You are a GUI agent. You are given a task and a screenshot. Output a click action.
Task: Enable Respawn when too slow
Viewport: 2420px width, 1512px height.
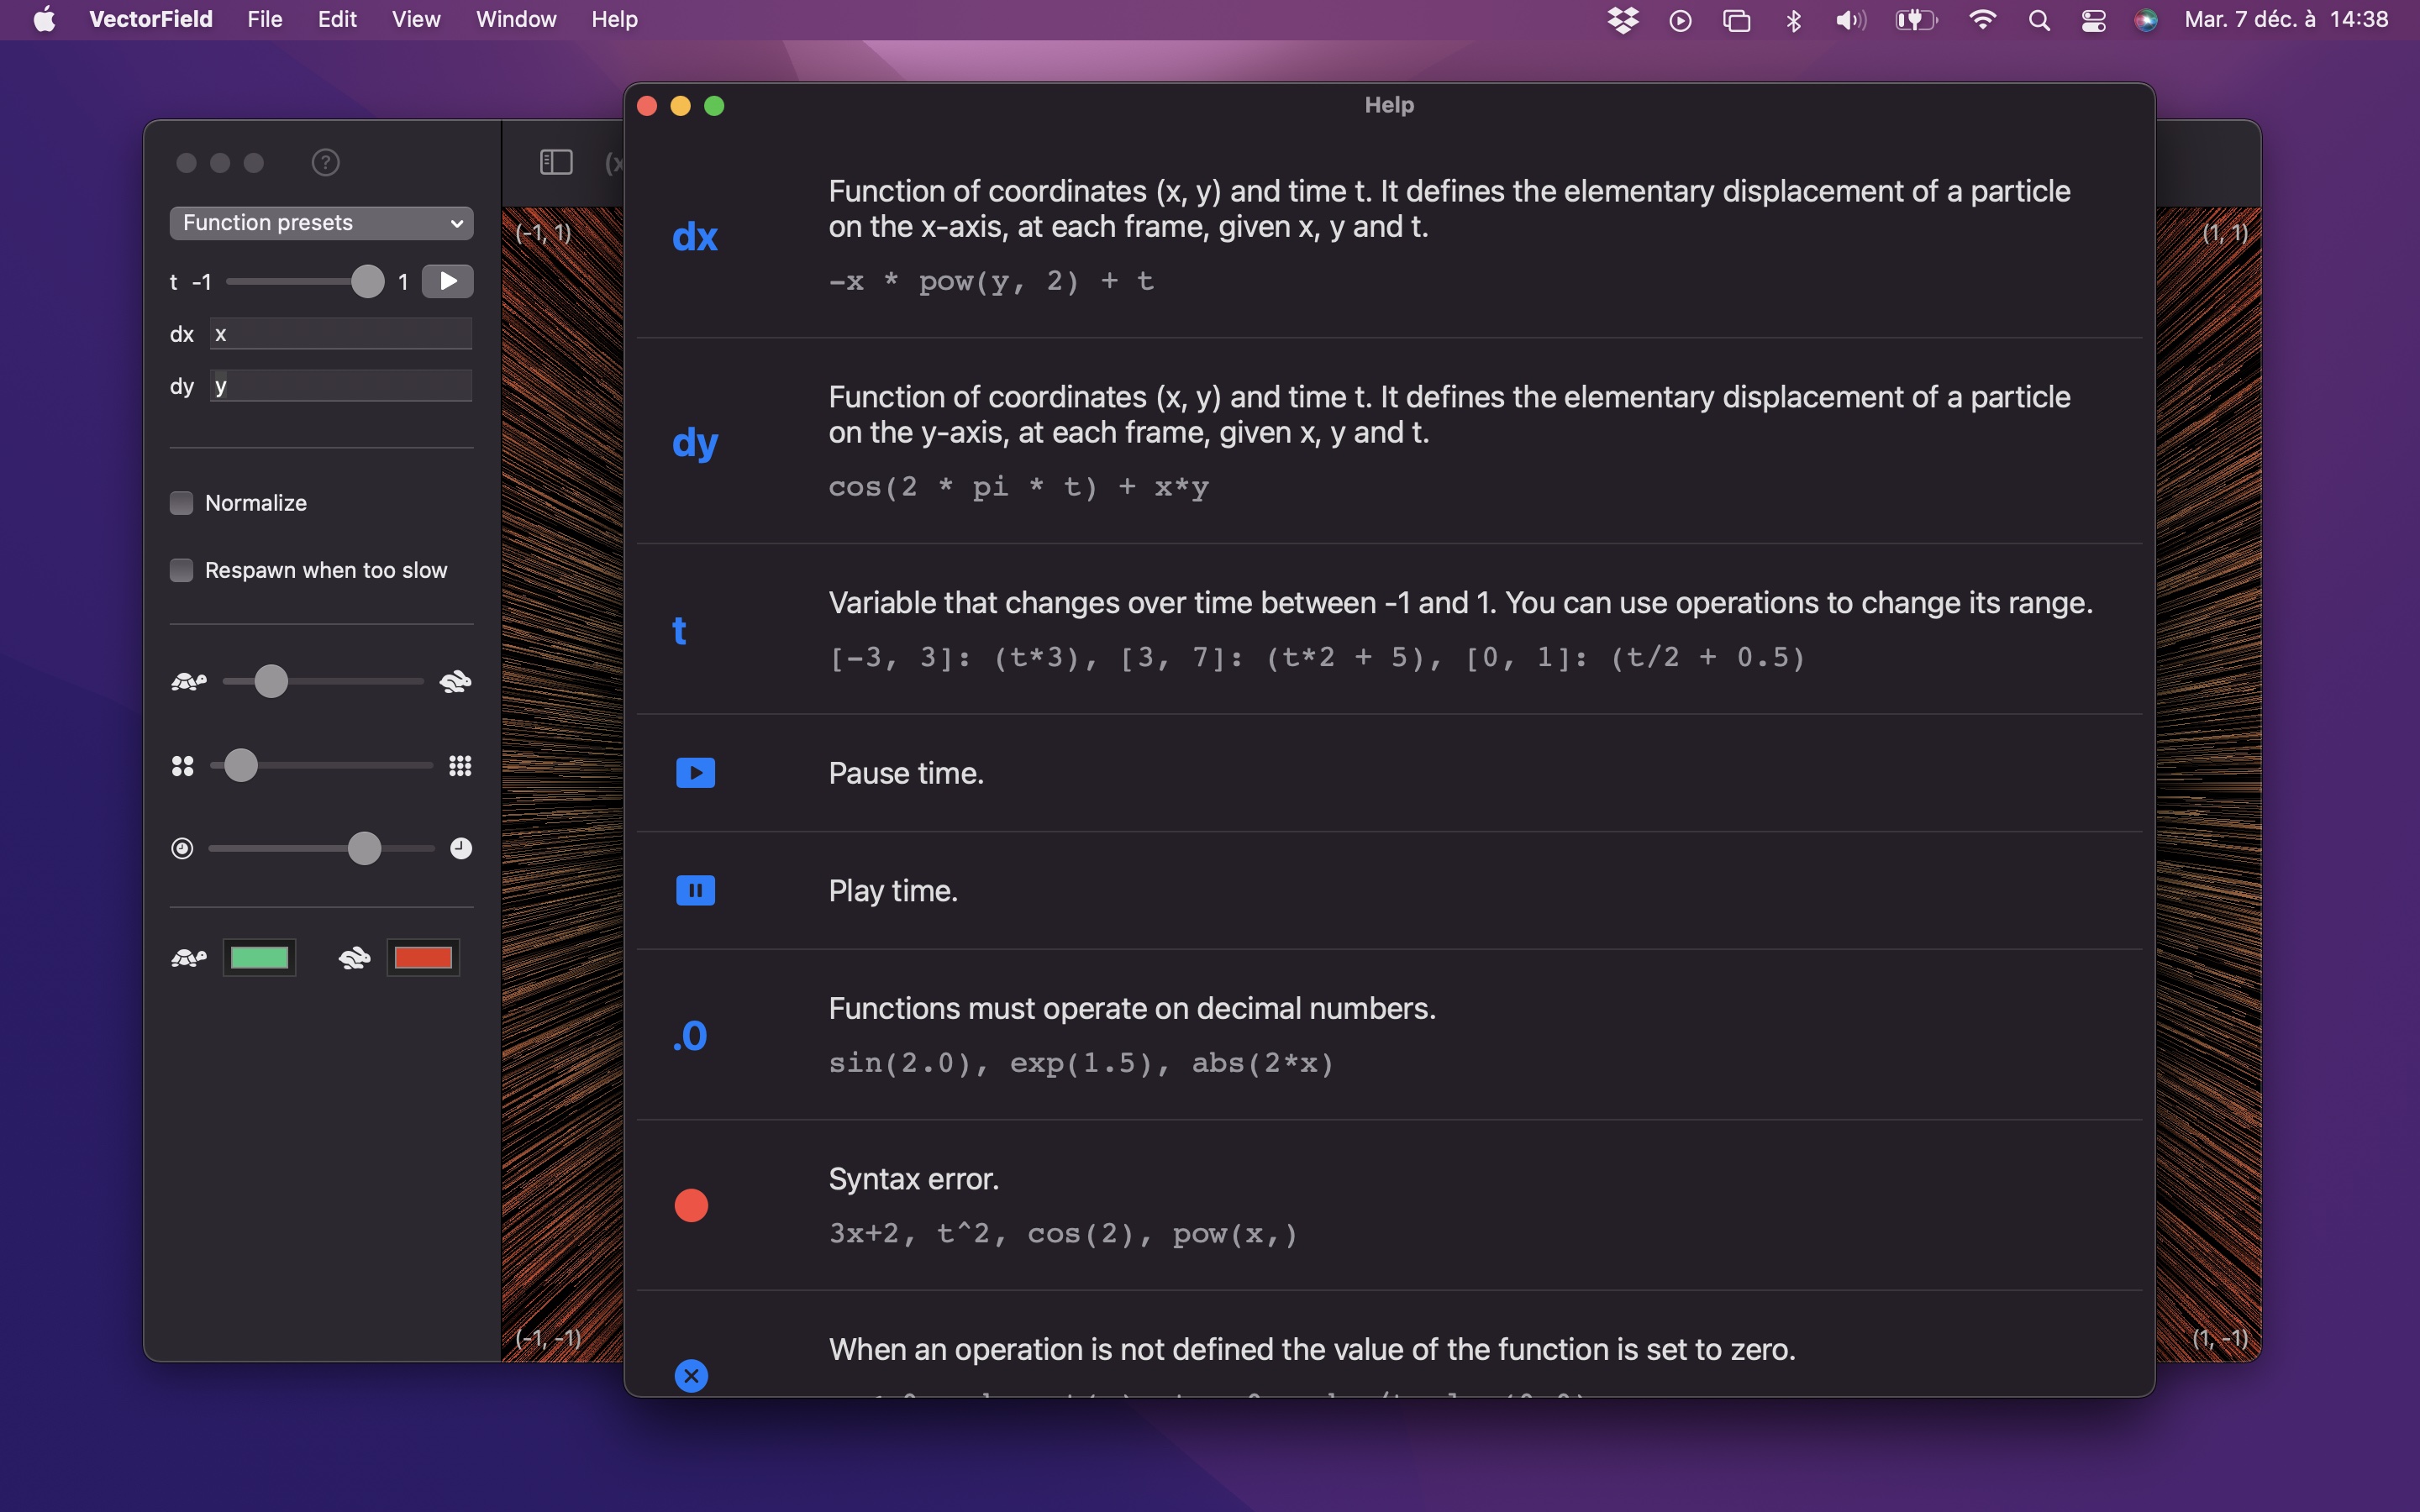(x=181, y=570)
